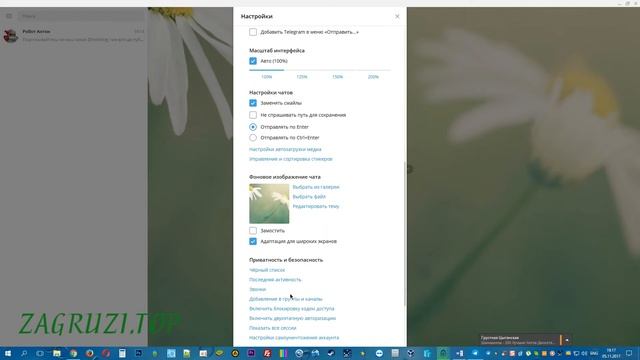Image resolution: width=640 pixels, height=360 pixels.
Task: Click the volume tray icon
Action: pos(584,353)
